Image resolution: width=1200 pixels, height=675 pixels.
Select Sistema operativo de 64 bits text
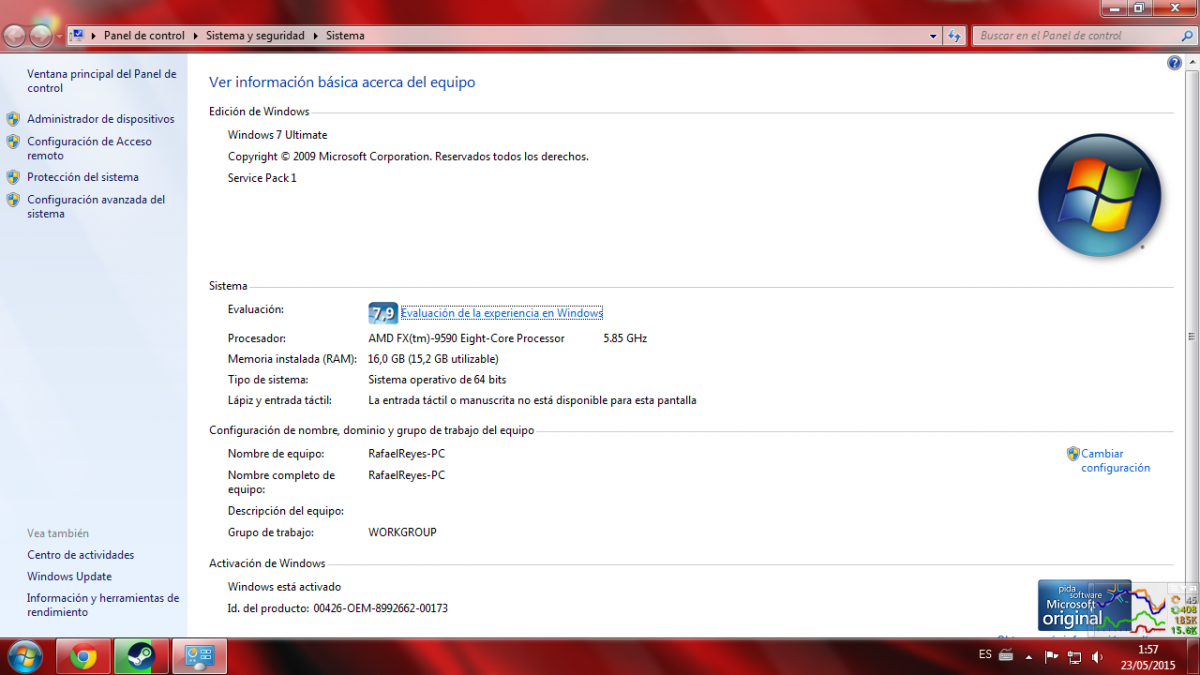[437, 380]
